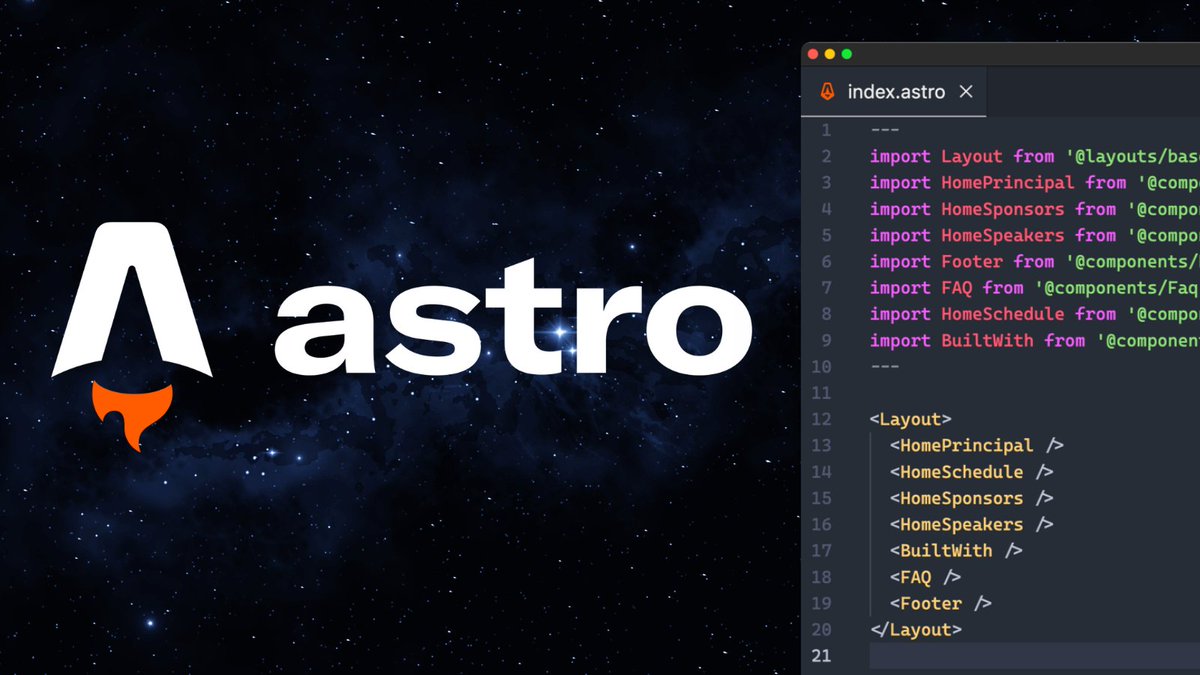Click the HomeSponsors import statement line
This screenshot has width=1200, height=675.
click(x=1035, y=209)
